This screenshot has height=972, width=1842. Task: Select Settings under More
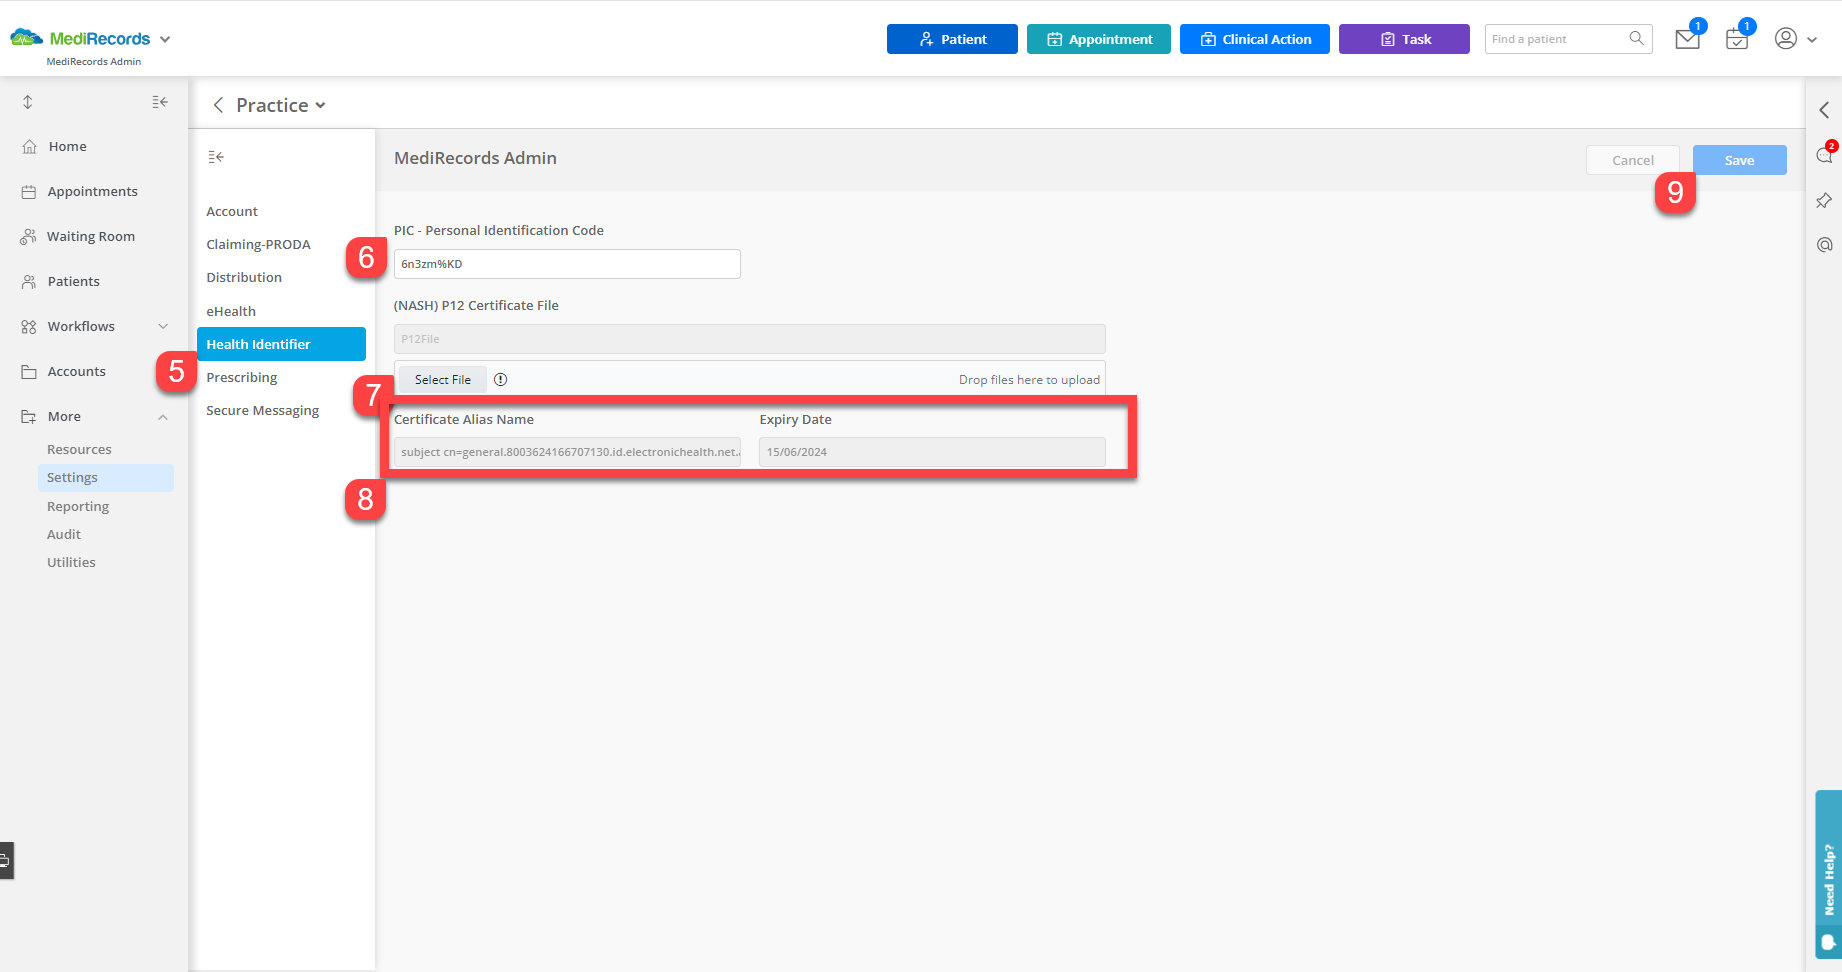tap(106, 477)
